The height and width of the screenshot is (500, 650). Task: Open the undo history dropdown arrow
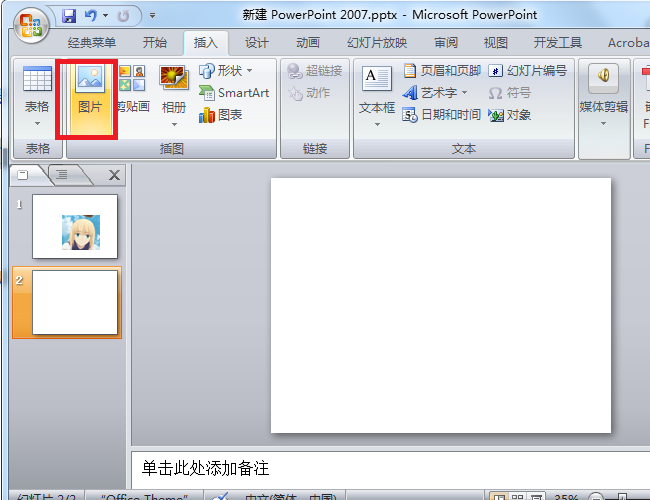pos(105,16)
